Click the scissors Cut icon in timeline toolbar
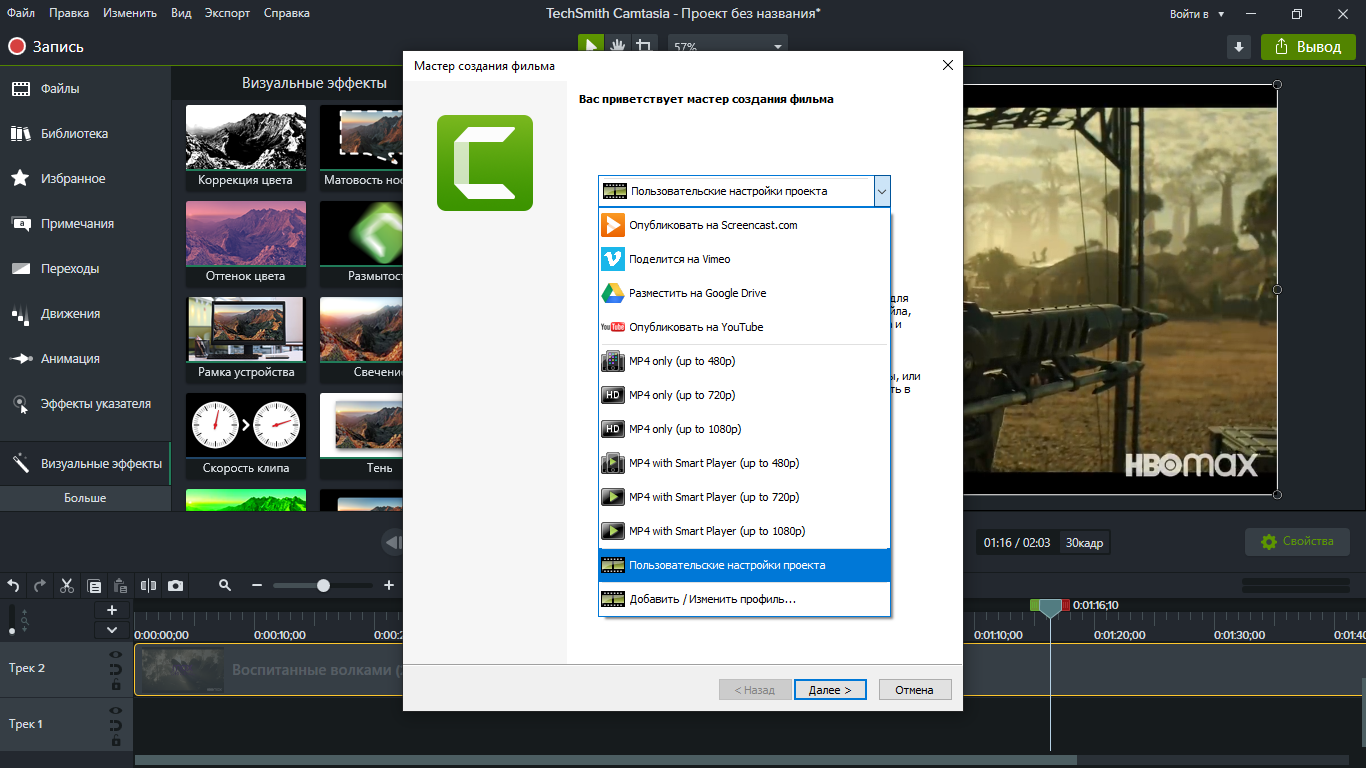Viewport: 1366px width, 768px height. click(67, 586)
